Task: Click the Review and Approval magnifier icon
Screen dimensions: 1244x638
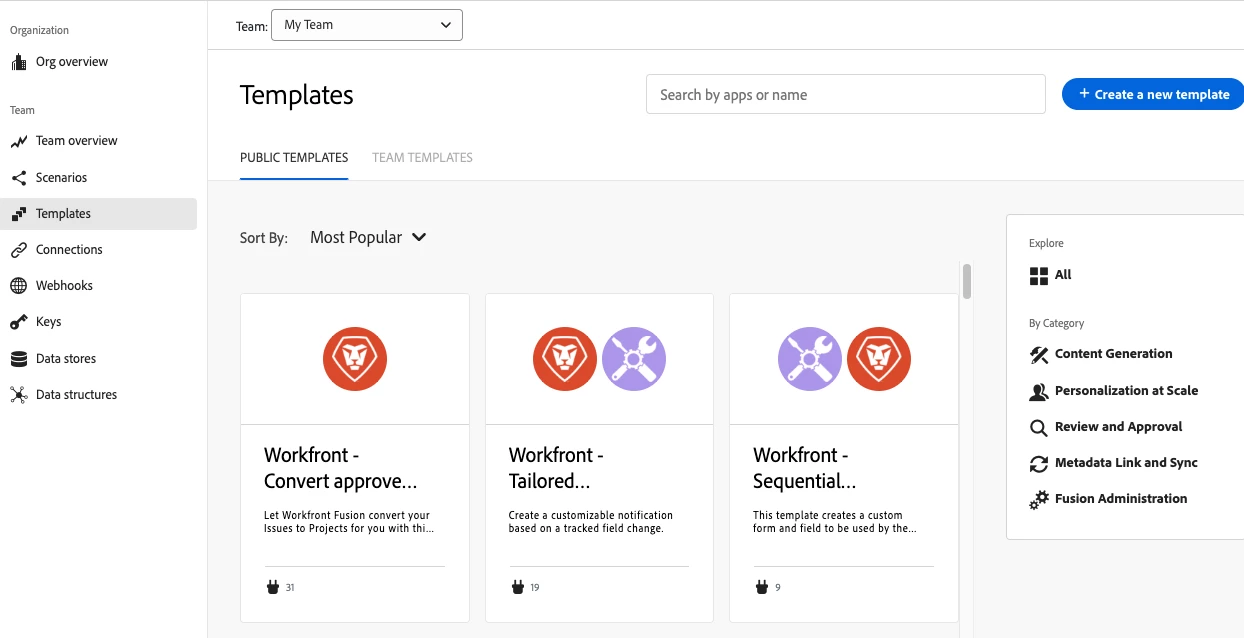Action: click(x=1039, y=428)
